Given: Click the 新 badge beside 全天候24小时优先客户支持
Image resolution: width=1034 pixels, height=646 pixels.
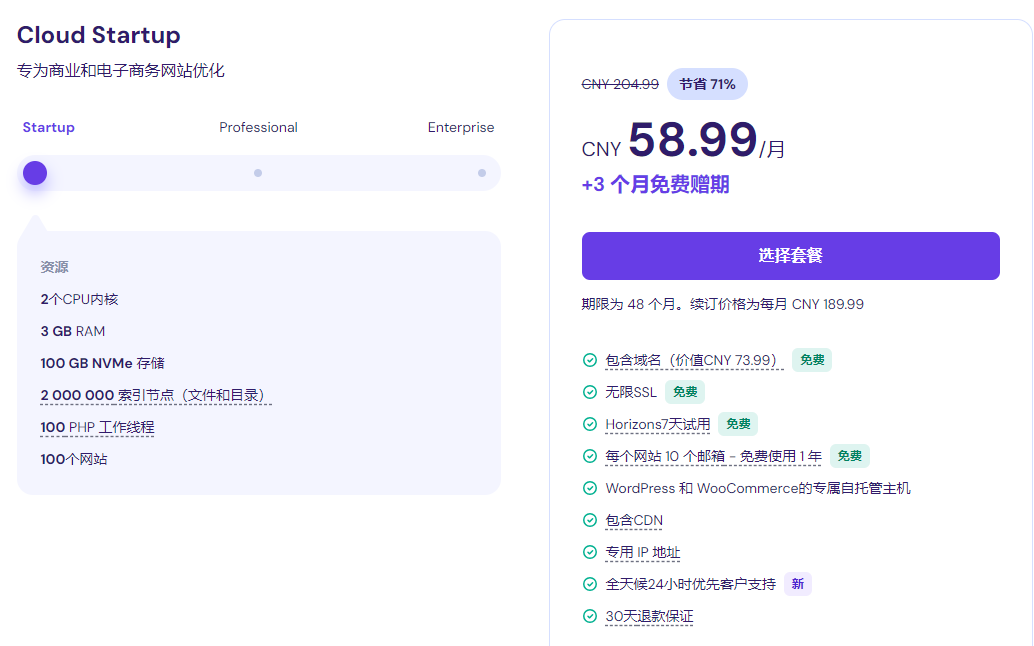Looking at the screenshot, I should [797, 584].
